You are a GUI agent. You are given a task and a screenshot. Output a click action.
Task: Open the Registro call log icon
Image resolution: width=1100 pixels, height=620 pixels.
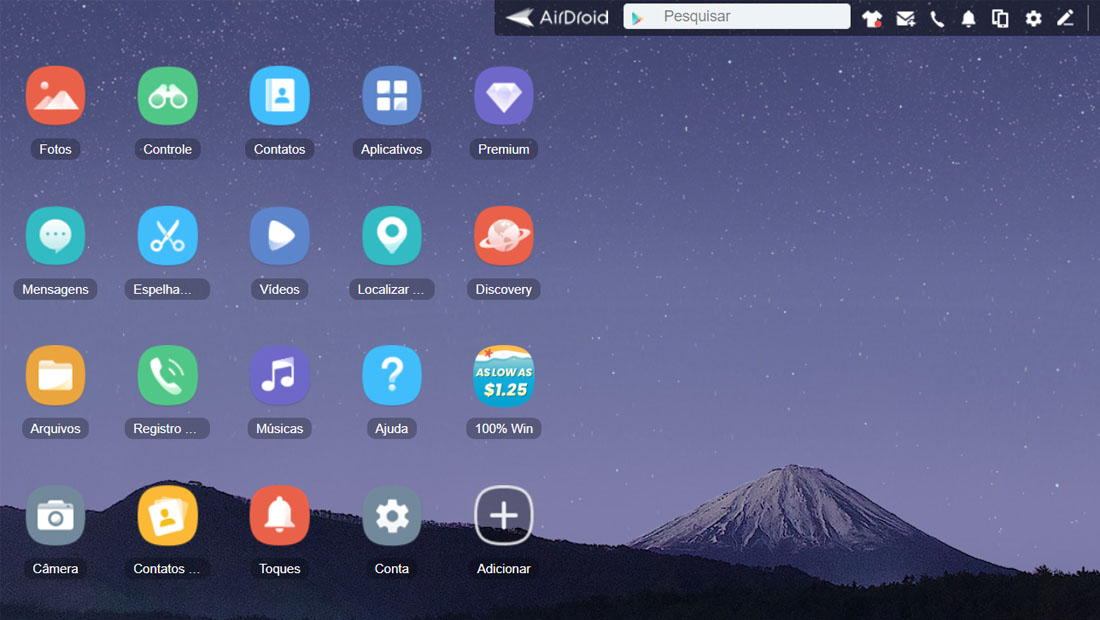coord(168,375)
